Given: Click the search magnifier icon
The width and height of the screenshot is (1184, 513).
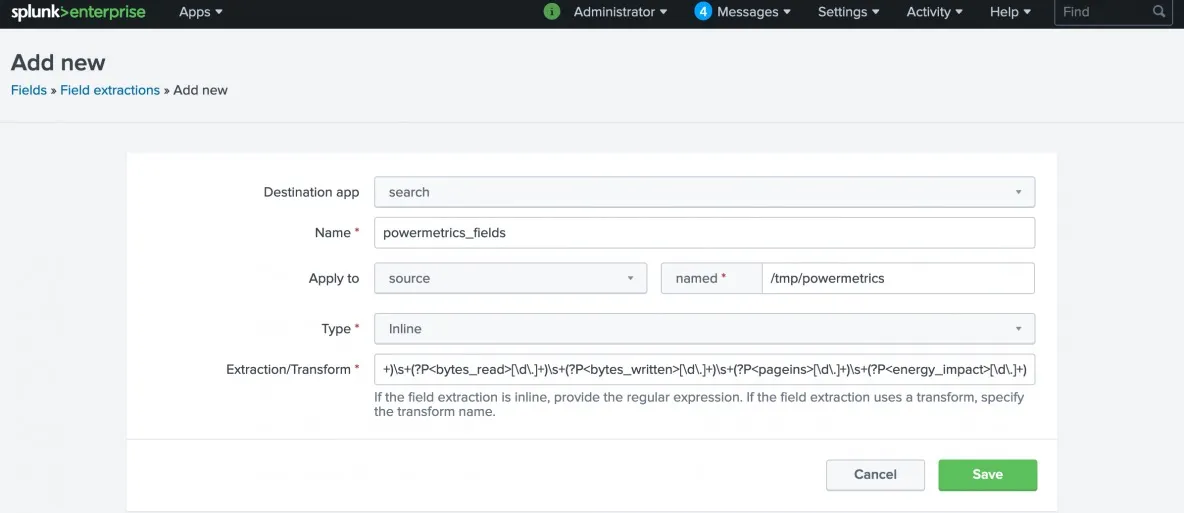Looking at the screenshot, I should [1159, 12].
